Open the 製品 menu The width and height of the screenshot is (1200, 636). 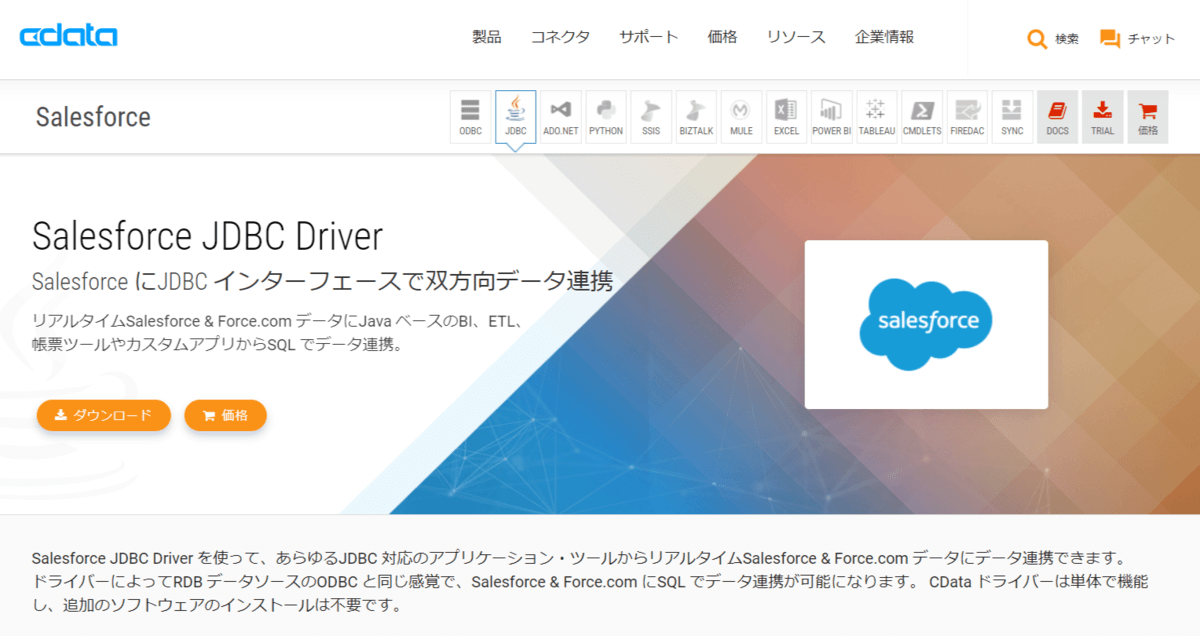[485, 36]
